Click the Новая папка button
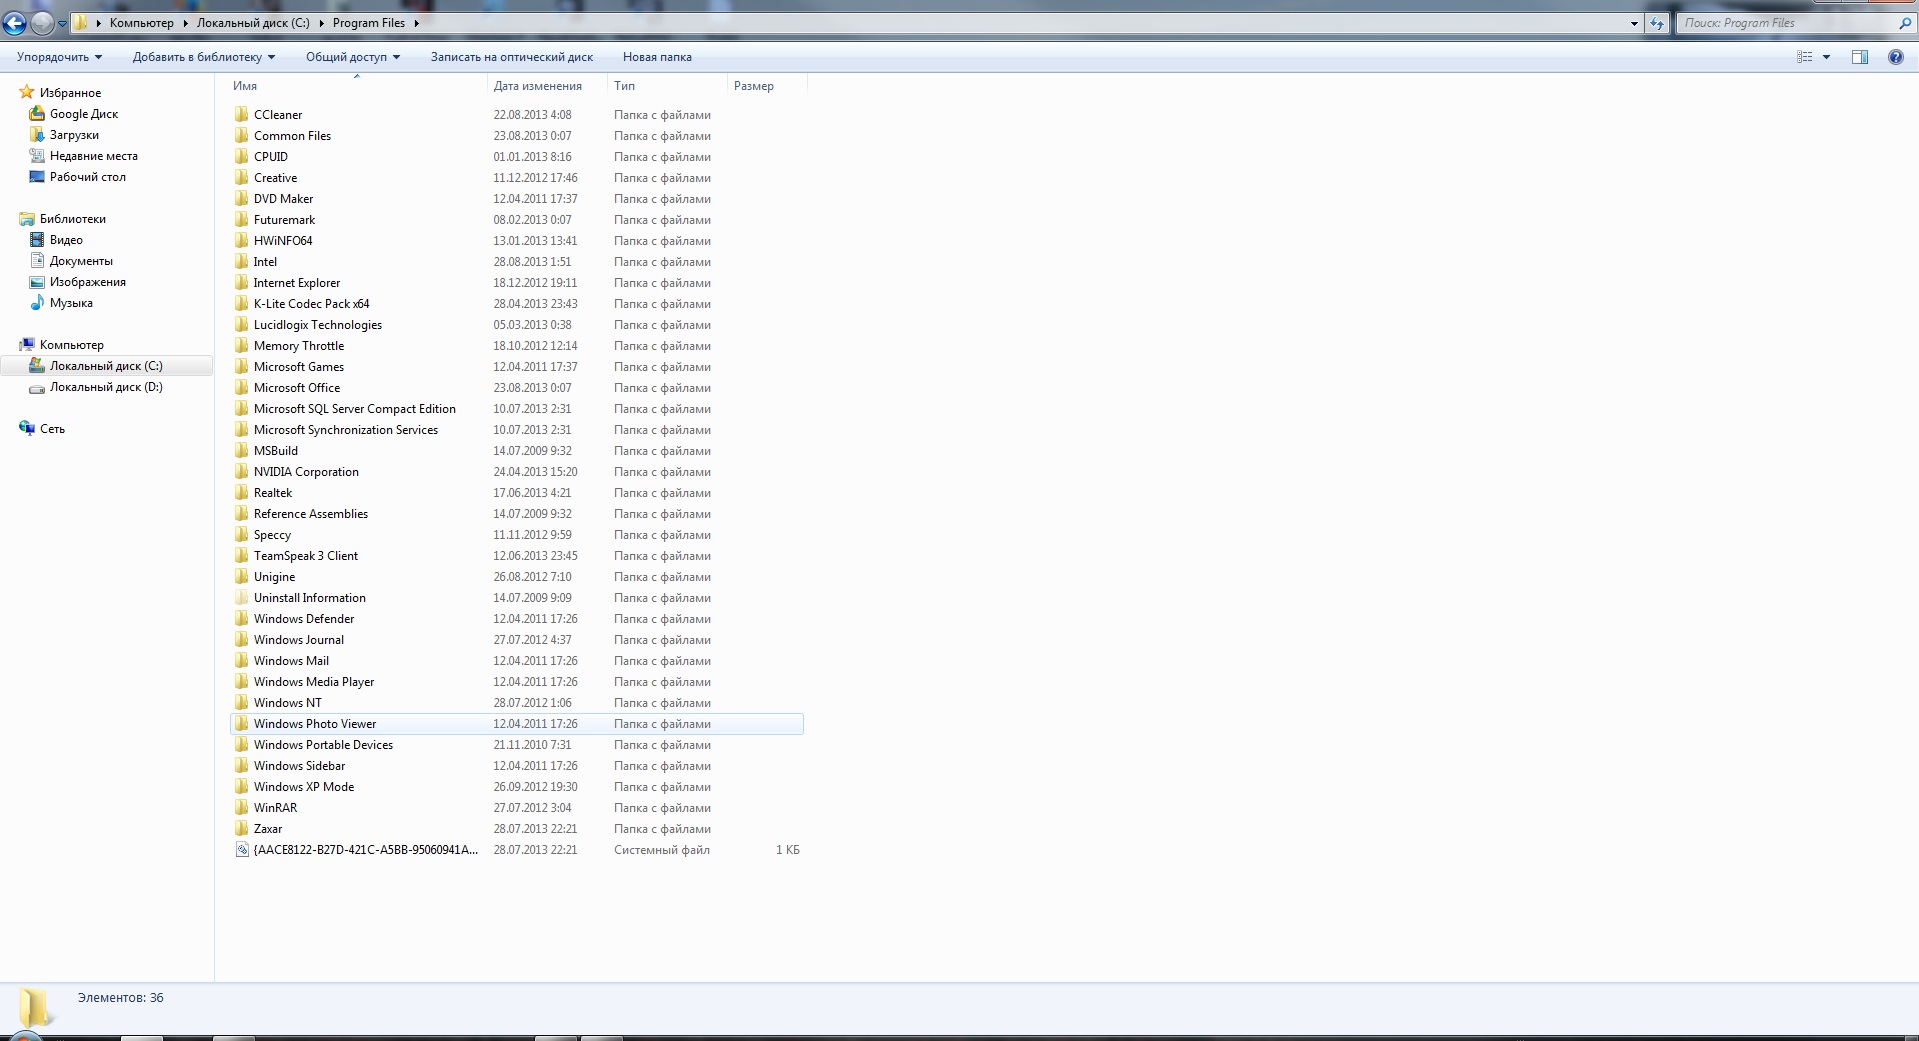This screenshot has width=1919, height=1041. pos(657,57)
